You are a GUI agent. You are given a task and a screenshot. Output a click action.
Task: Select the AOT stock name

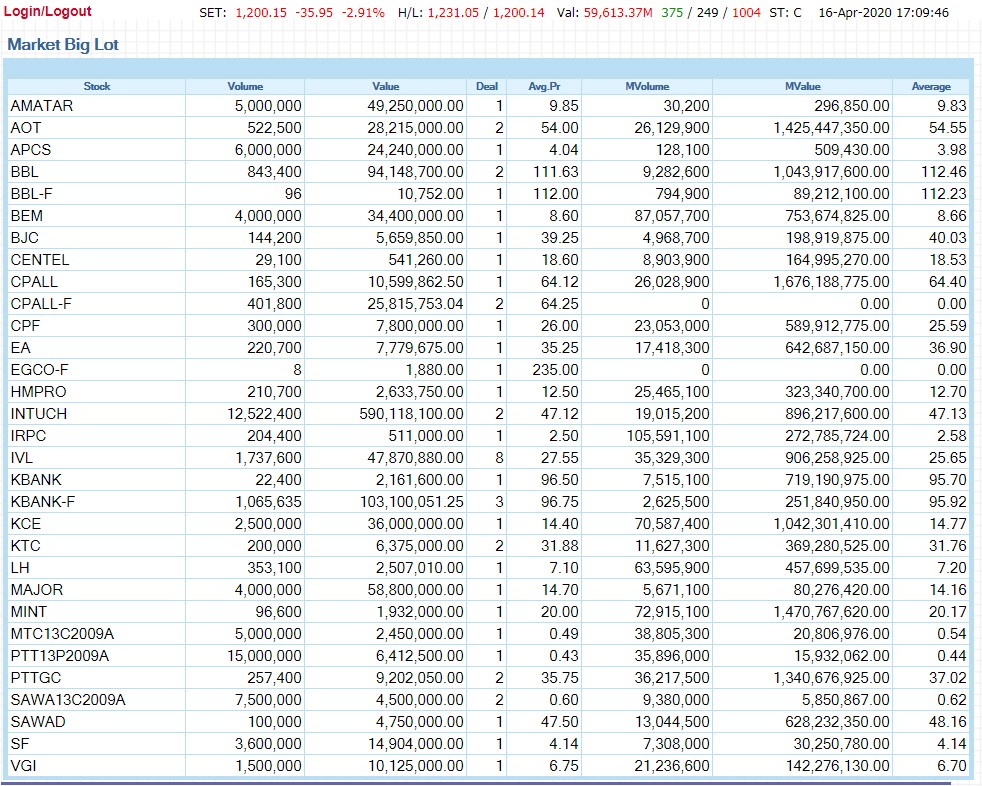[x=26, y=128]
